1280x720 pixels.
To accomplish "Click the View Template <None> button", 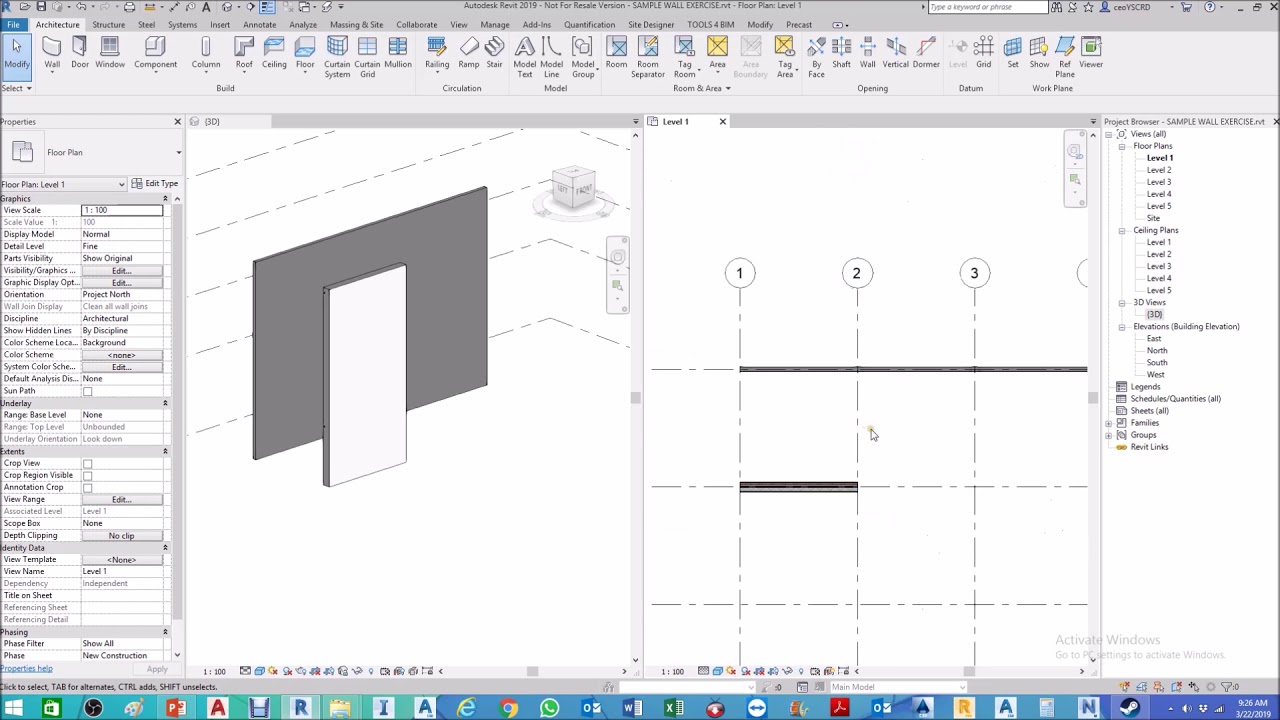I will coord(122,560).
